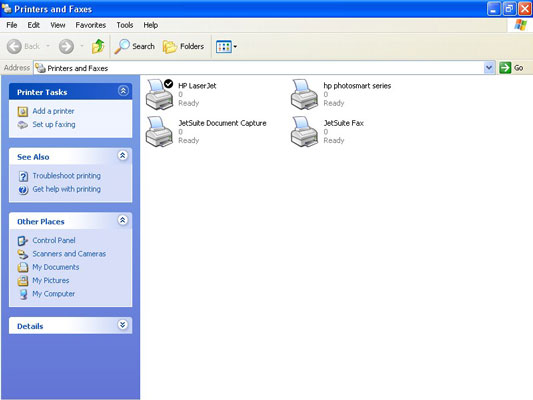Expand the Details panel

coord(123,325)
